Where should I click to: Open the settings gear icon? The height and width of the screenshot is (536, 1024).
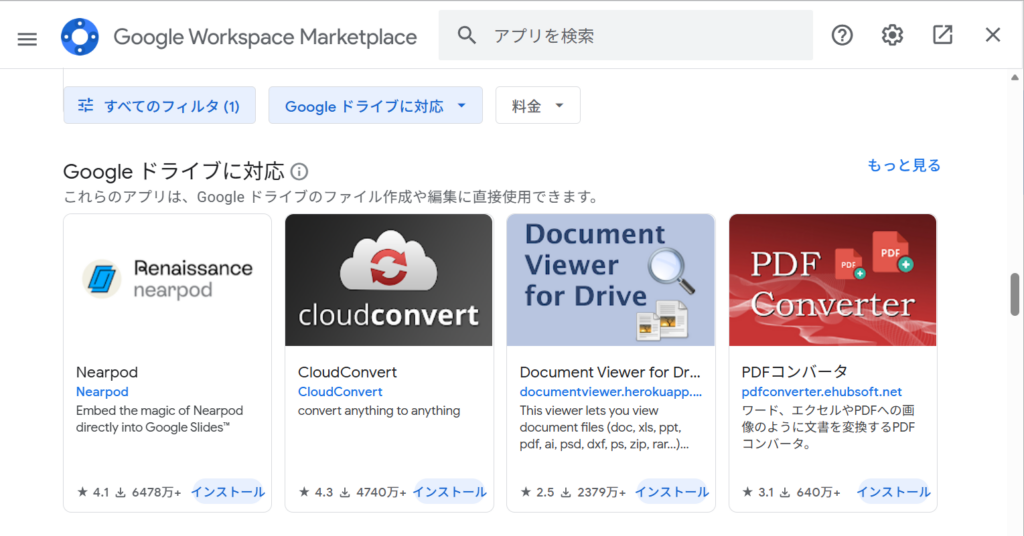[892, 36]
